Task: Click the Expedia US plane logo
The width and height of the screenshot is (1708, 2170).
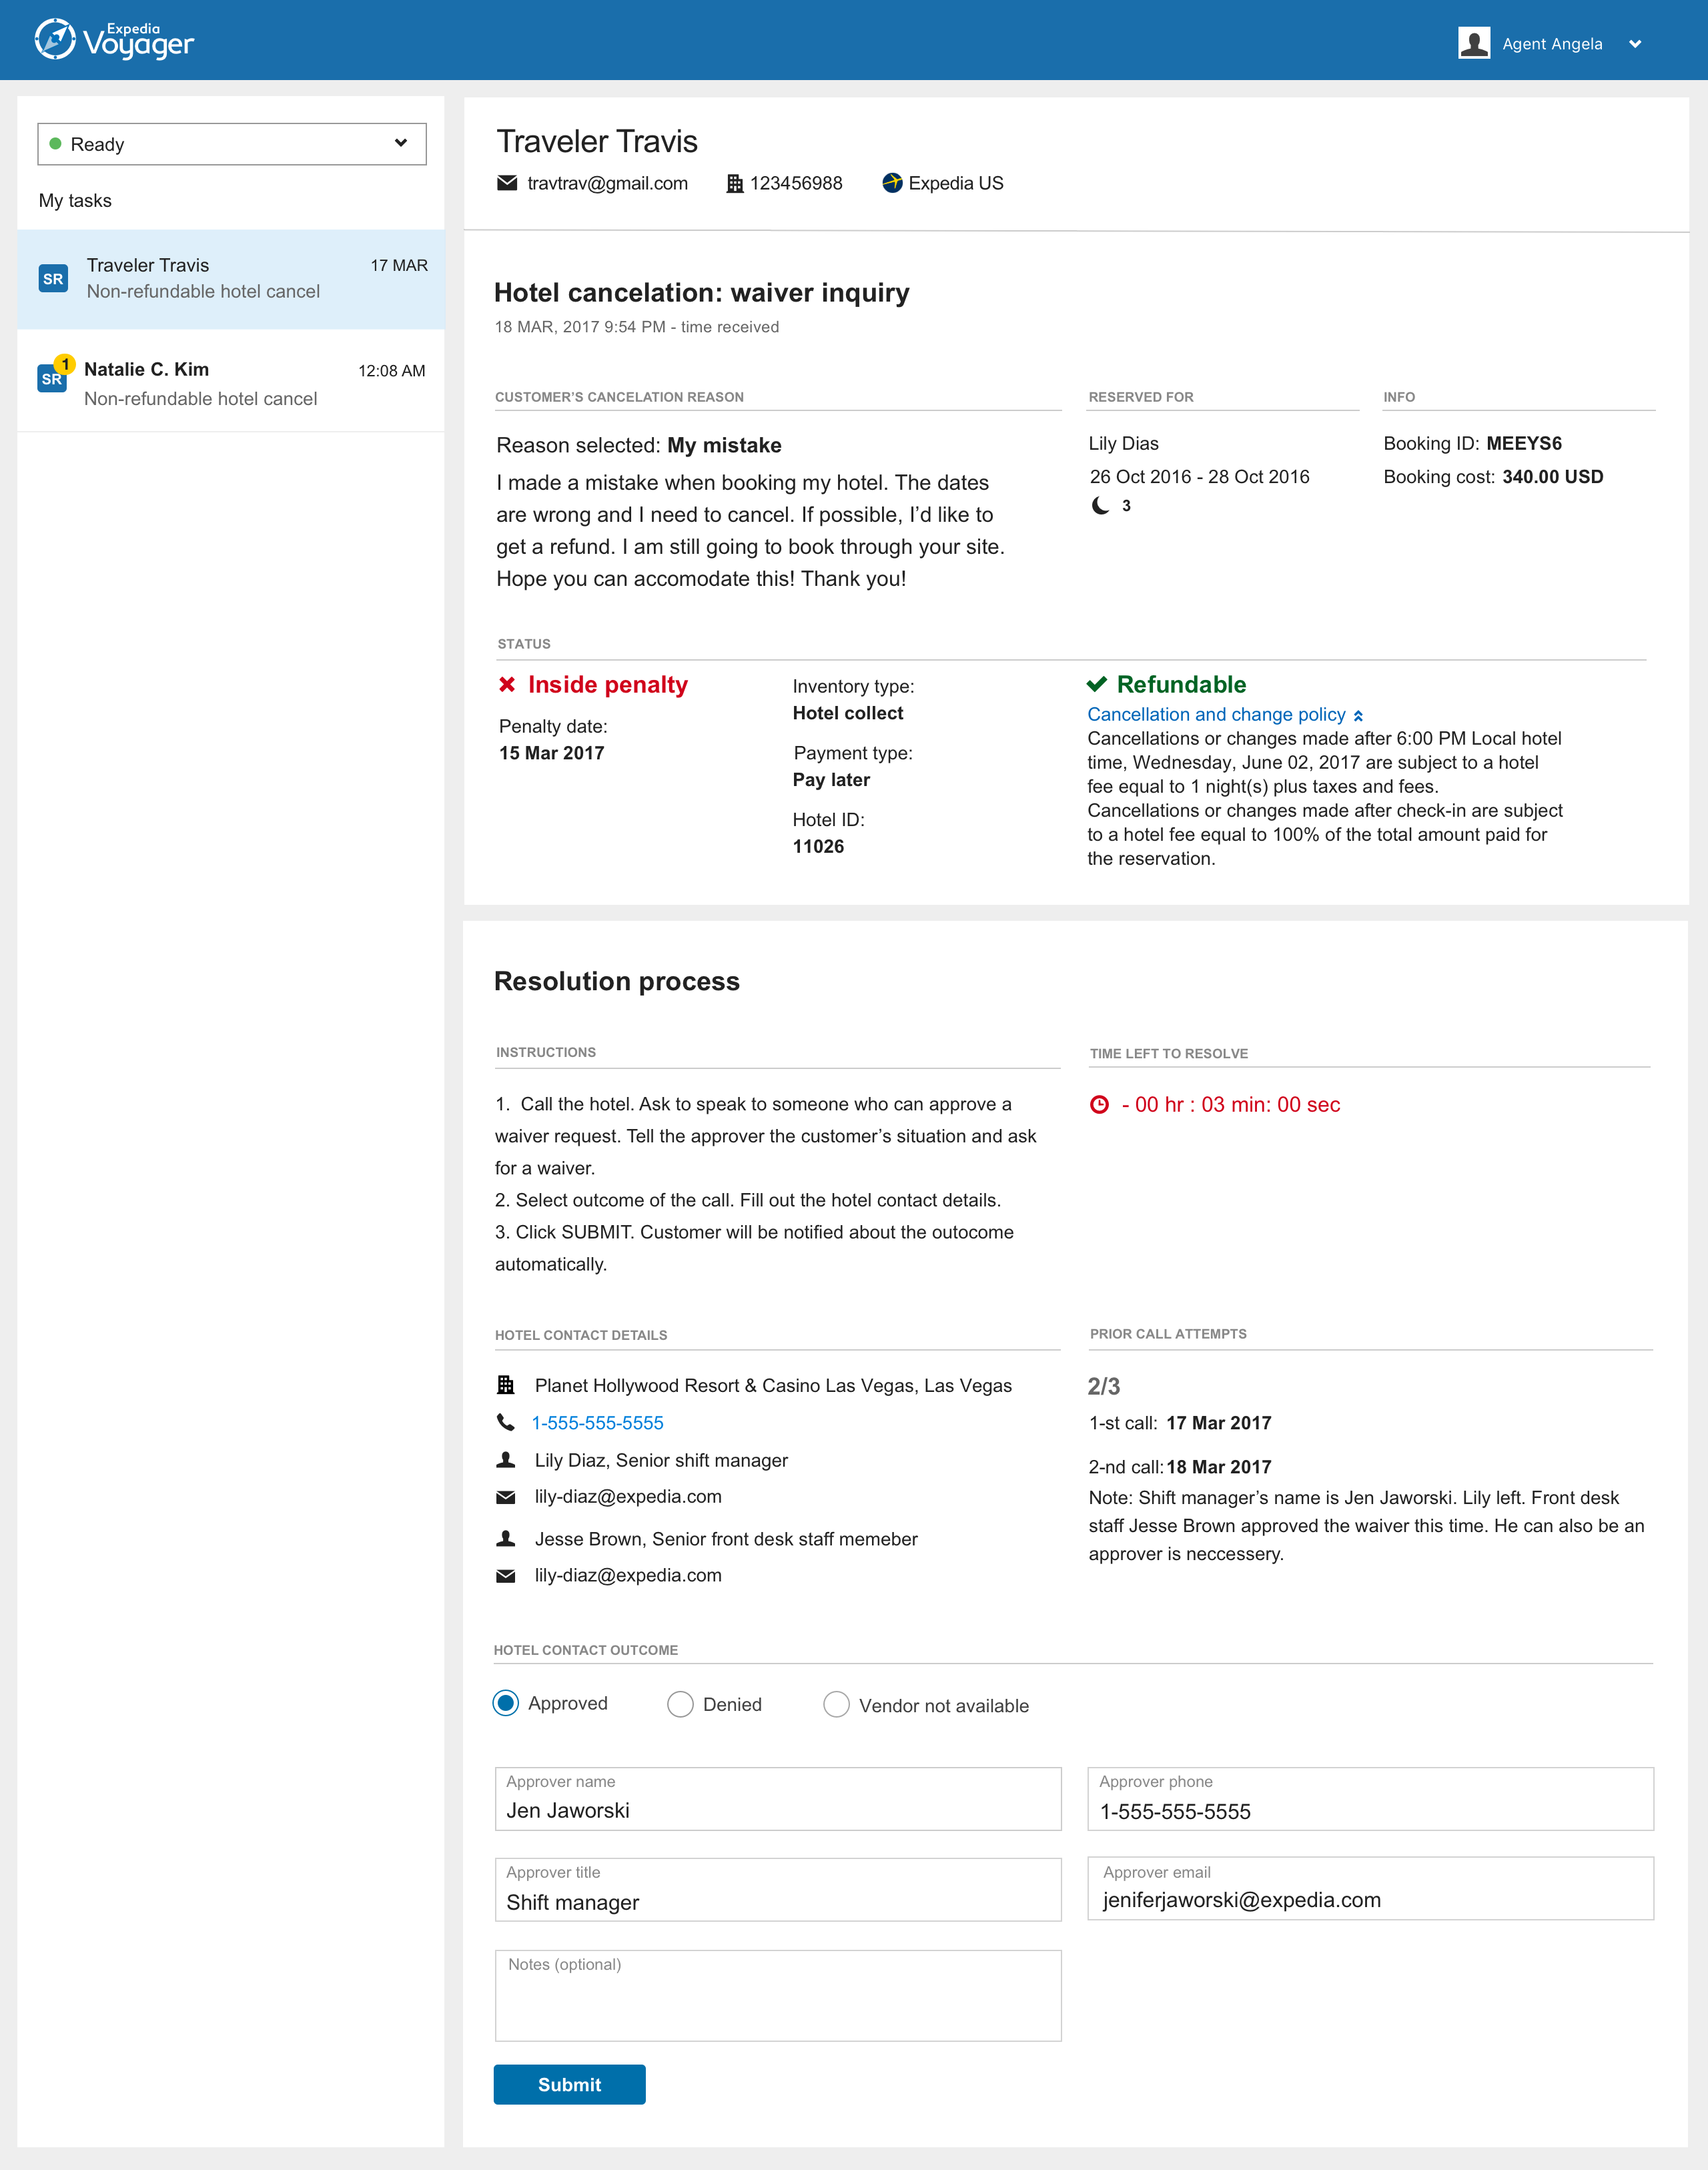Action: coord(892,183)
